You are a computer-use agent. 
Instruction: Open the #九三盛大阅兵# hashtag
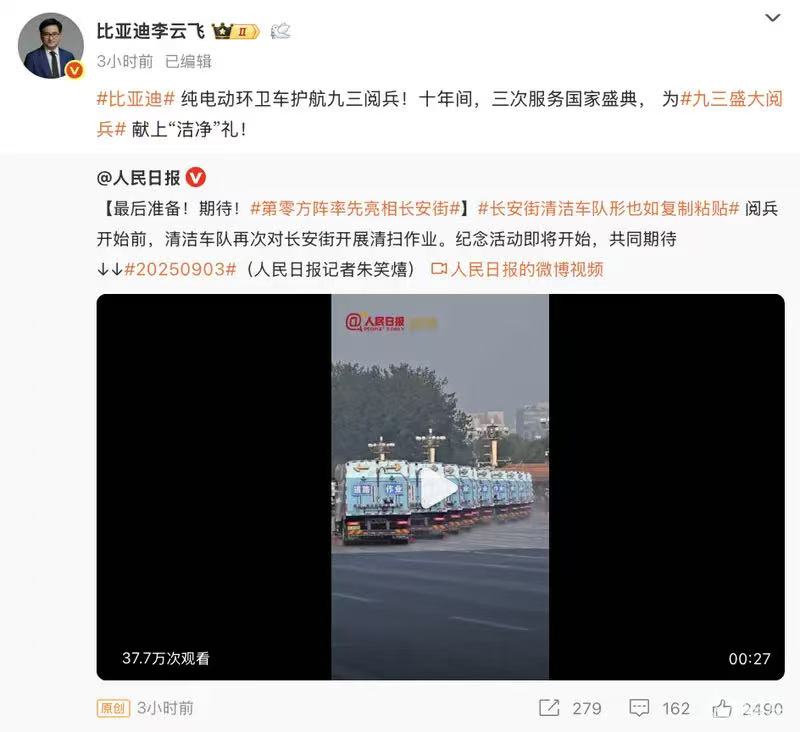pos(439,114)
